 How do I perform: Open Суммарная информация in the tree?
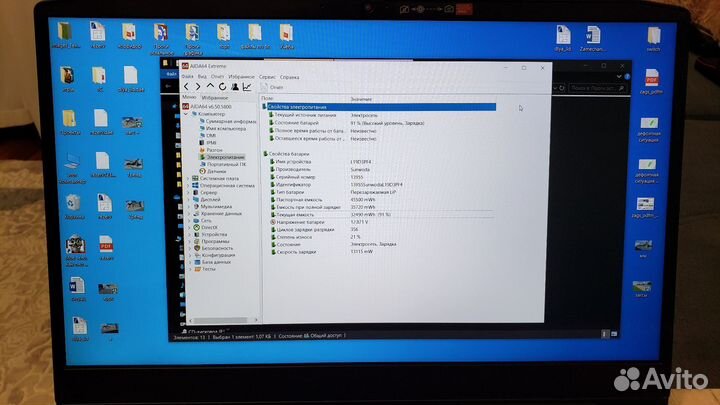click(228, 121)
